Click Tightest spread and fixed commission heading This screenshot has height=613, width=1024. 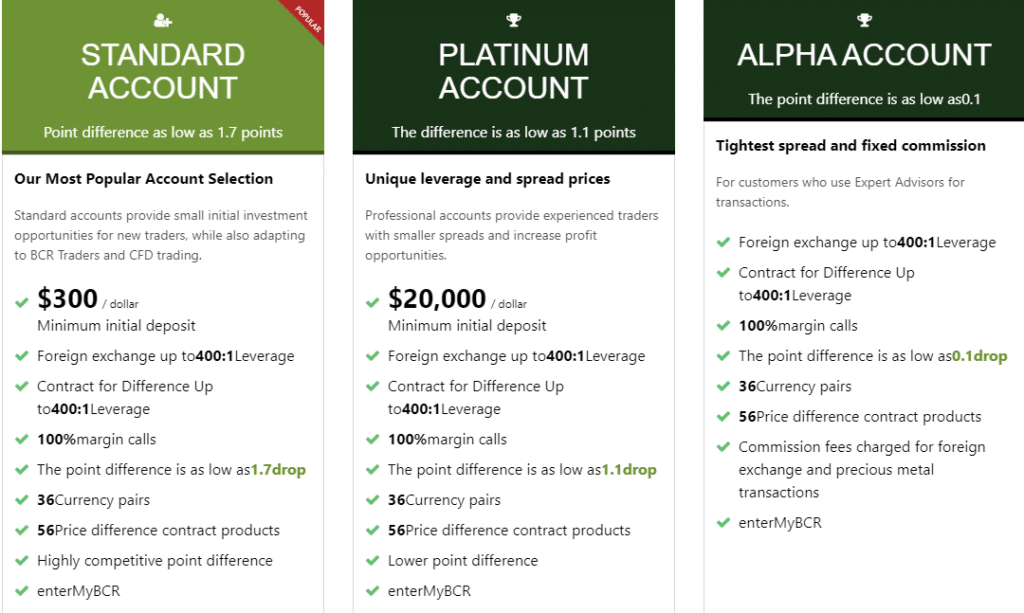[x=850, y=146]
